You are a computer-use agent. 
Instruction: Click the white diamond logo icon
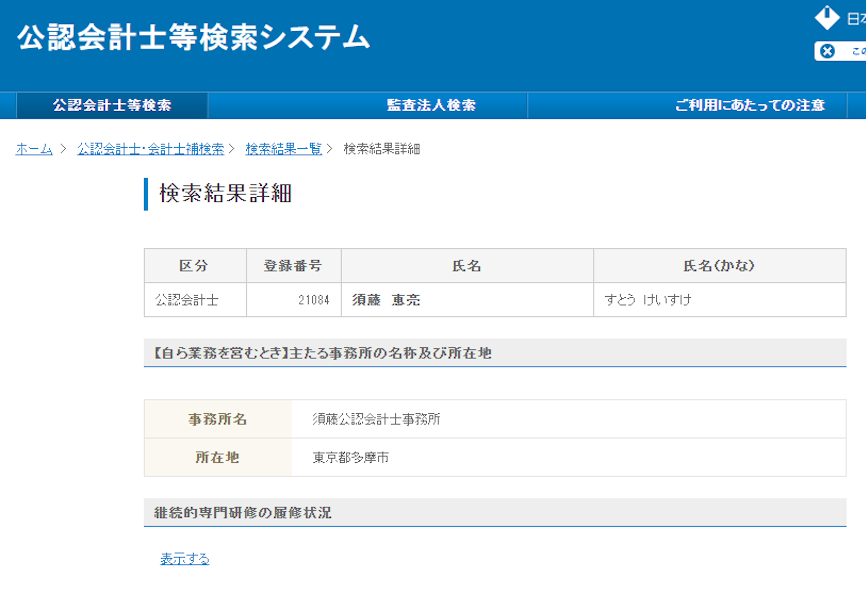(827, 18)
